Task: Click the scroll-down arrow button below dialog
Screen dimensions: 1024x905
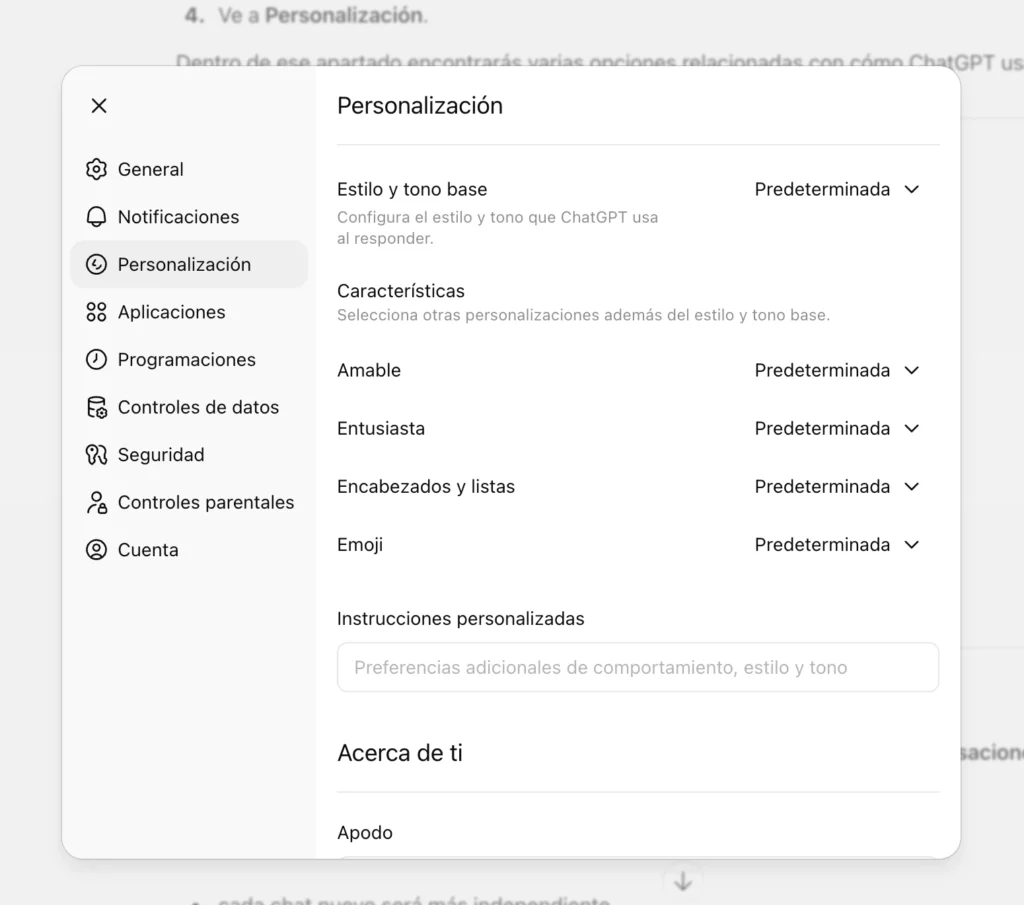Action: tap(683, 881)
